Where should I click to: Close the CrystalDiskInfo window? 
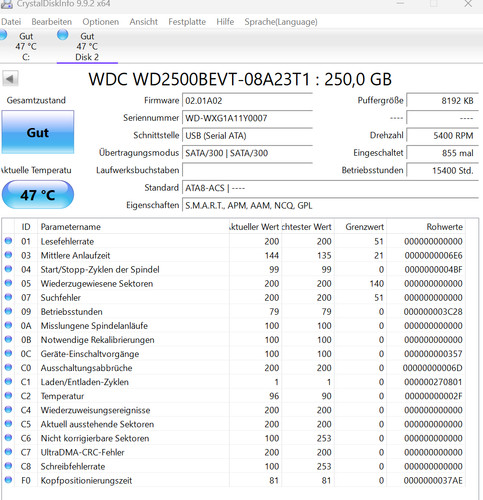click(468, 4)
